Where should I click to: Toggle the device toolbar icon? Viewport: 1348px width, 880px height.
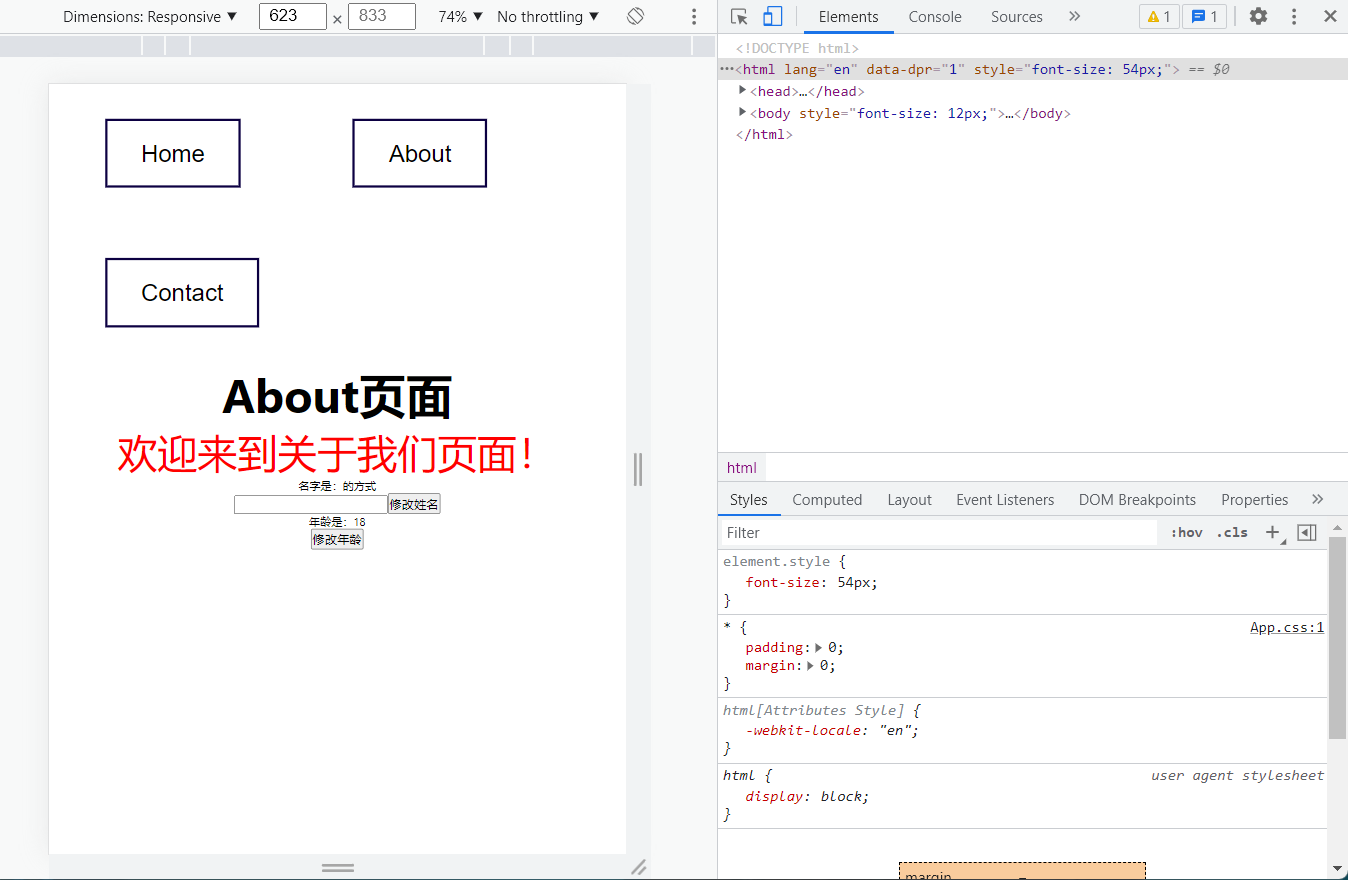(772, 17)
